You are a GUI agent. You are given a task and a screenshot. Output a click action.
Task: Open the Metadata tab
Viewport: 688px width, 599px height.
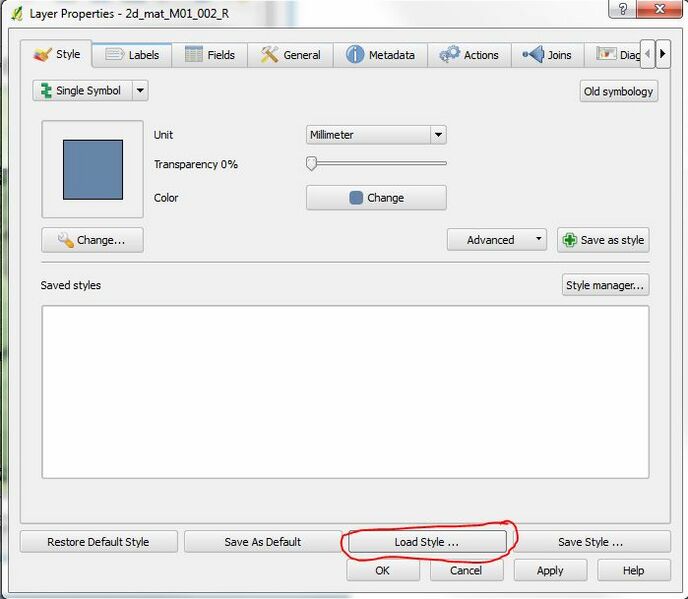point(380,55)
